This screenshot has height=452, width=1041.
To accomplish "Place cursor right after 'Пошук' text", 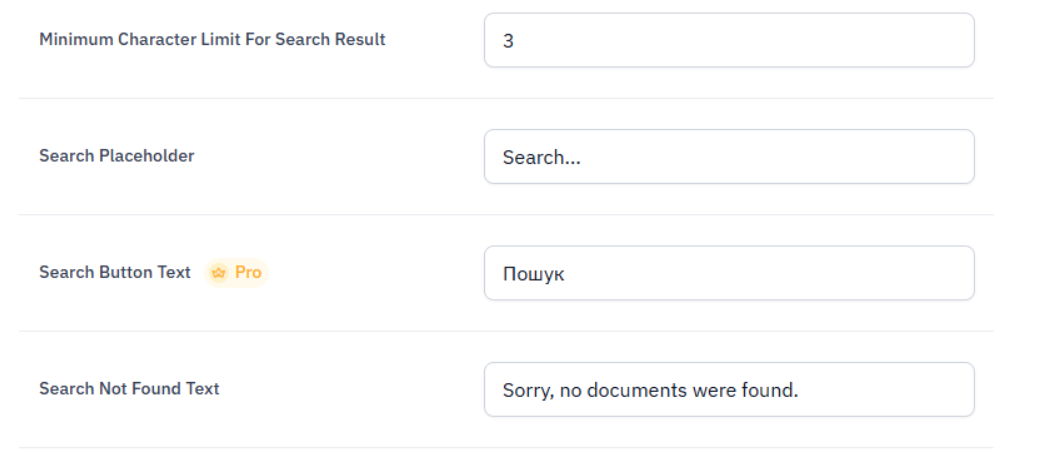I will tap(567, 275).
